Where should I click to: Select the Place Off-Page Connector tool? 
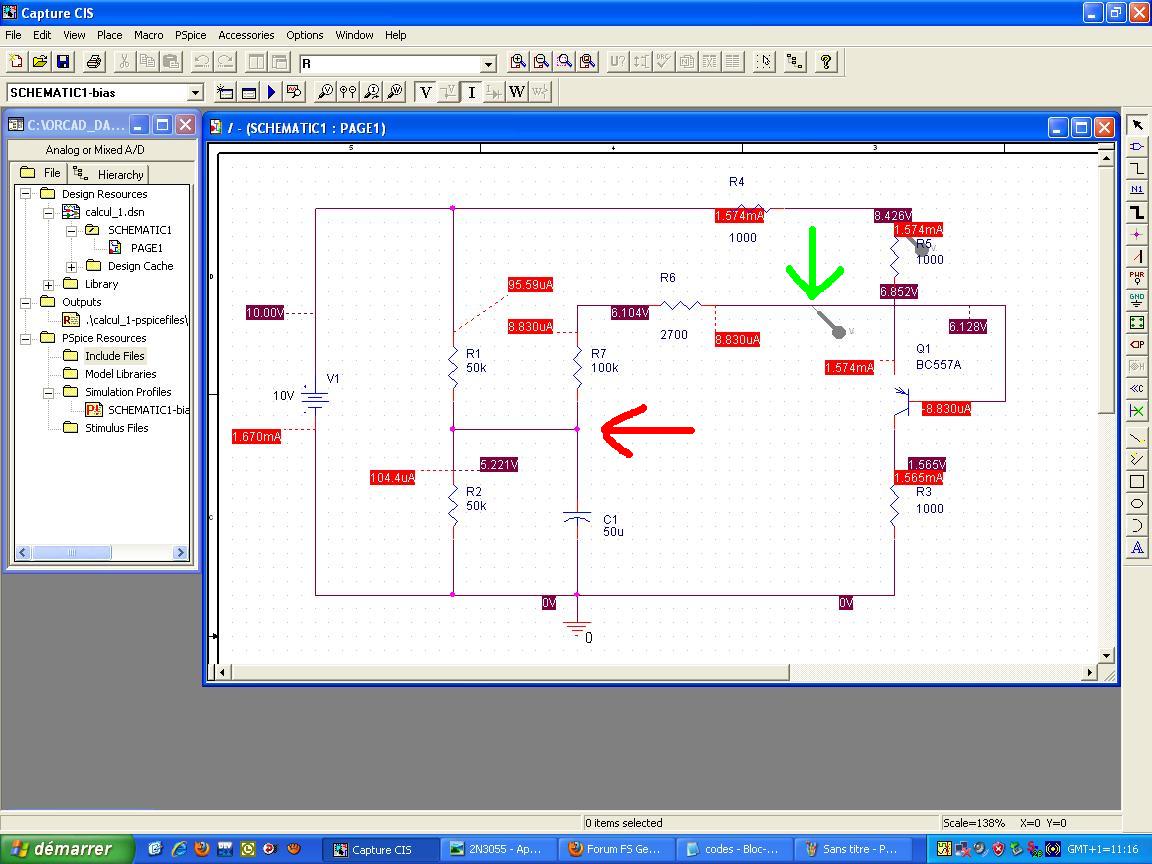click(1137, 389)
